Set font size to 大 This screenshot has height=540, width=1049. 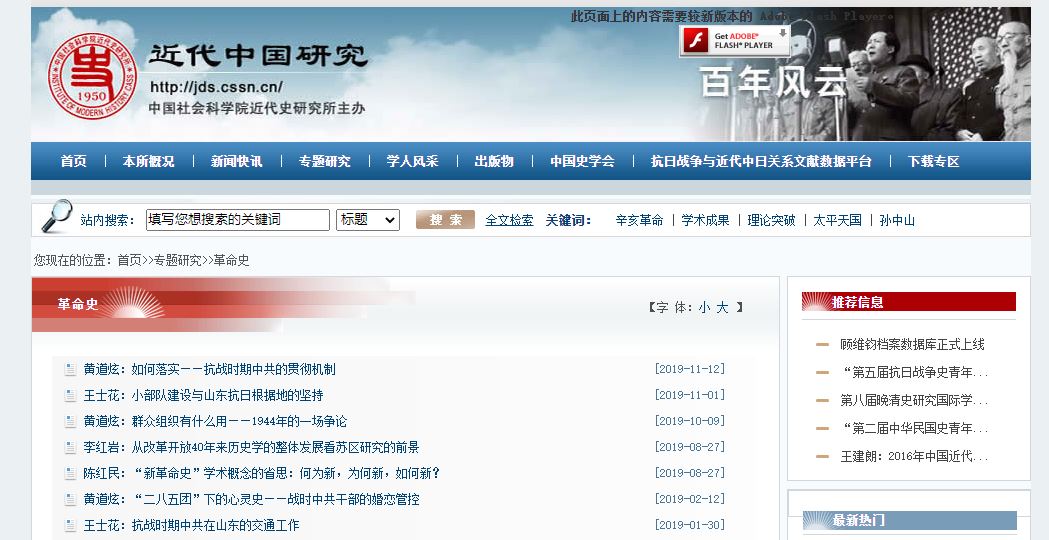722,308
